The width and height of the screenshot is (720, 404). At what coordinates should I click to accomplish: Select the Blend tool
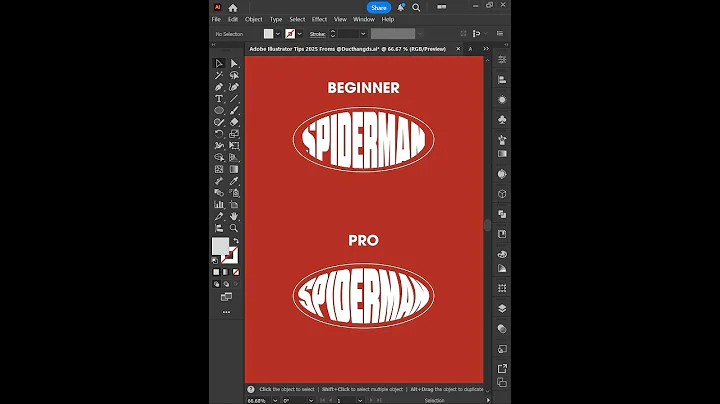point(219,193)
